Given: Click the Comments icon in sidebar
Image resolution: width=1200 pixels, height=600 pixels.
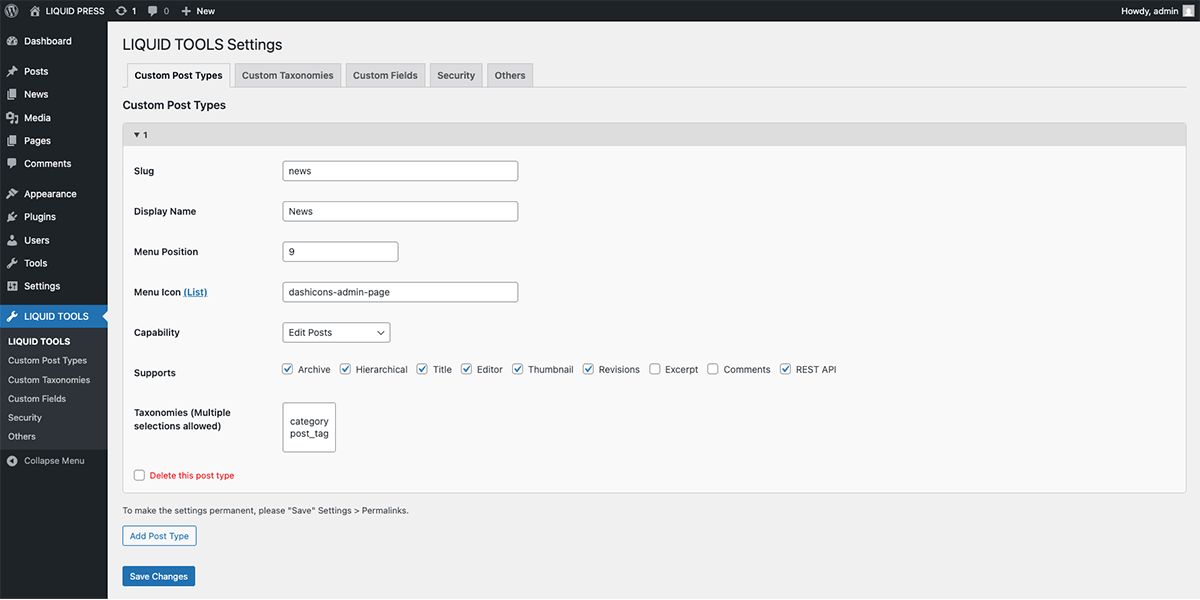Looking at the screenshot, I should click(12, 163).
